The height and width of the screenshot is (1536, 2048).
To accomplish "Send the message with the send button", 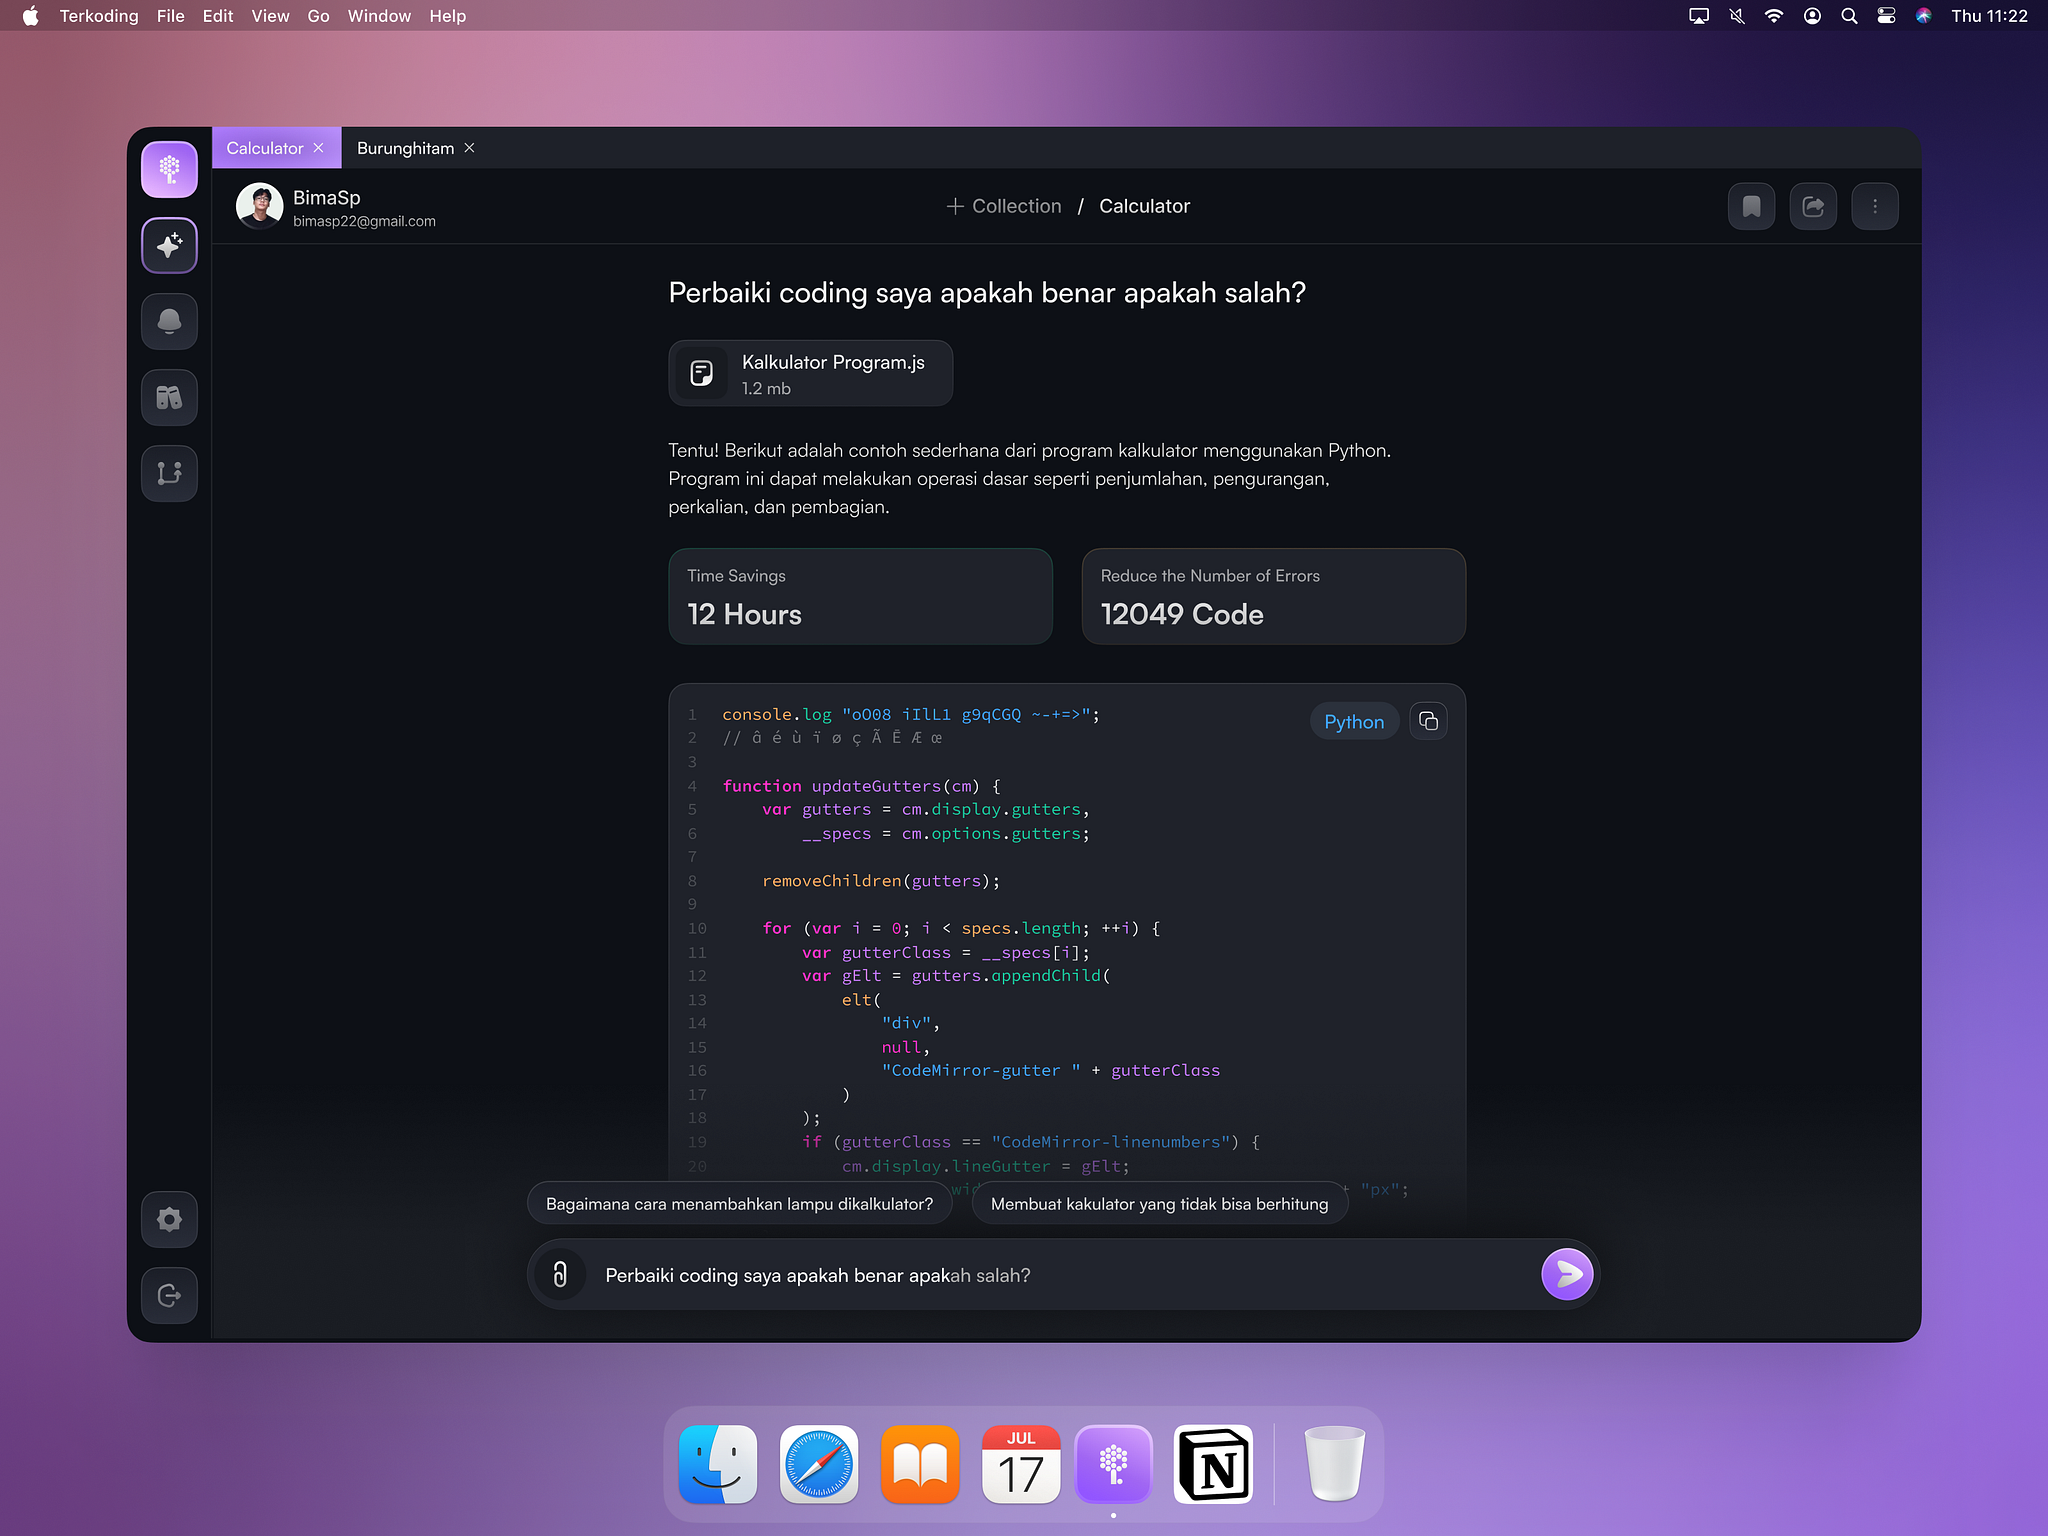I will tap(1566, 1274).
